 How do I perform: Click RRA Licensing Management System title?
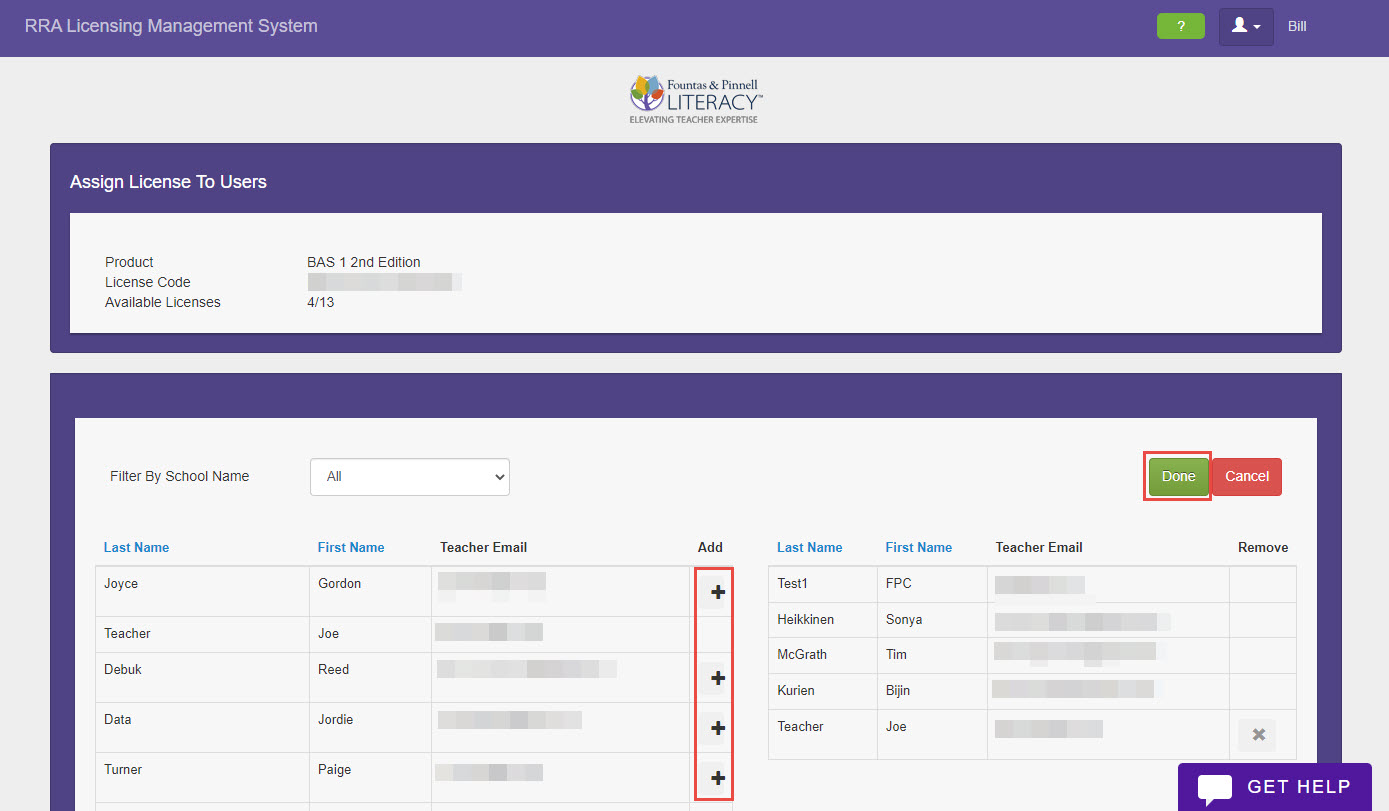[x=170, y=26]
